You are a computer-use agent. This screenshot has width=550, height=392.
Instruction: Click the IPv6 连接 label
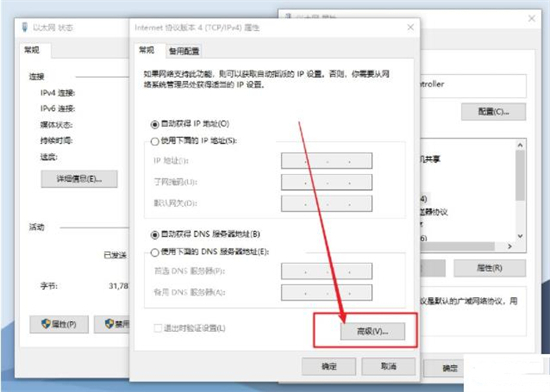tap(58, 109)
